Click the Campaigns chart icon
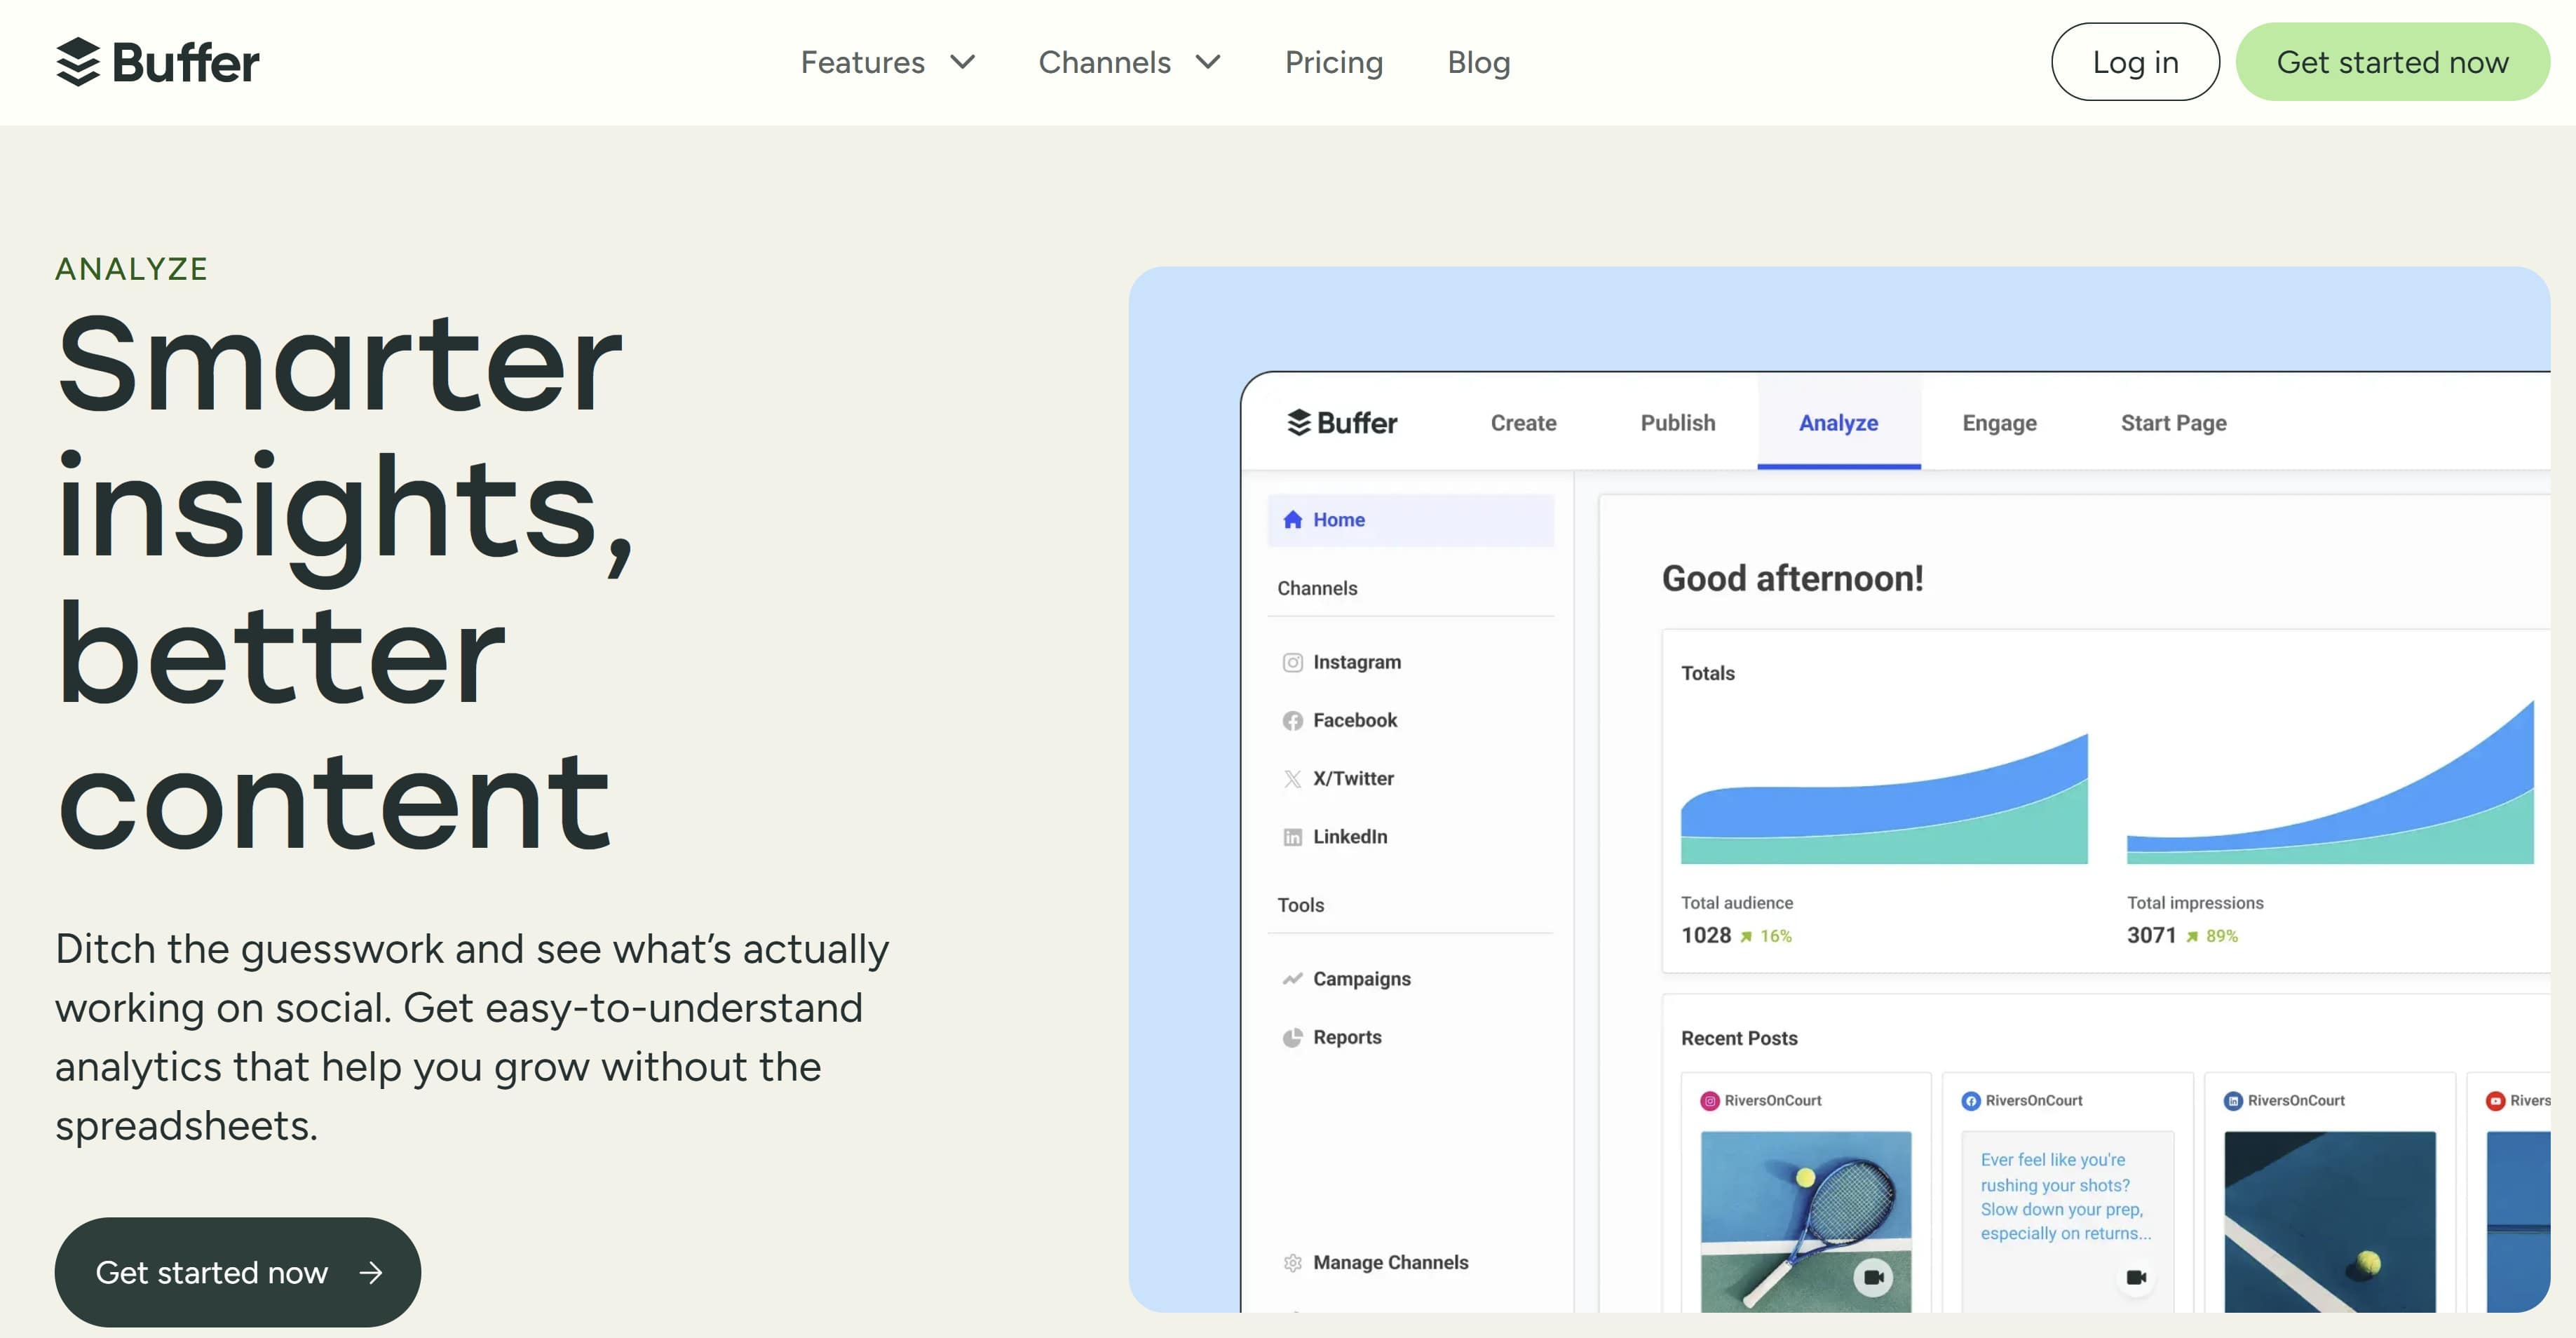 tap(1292, 979)
